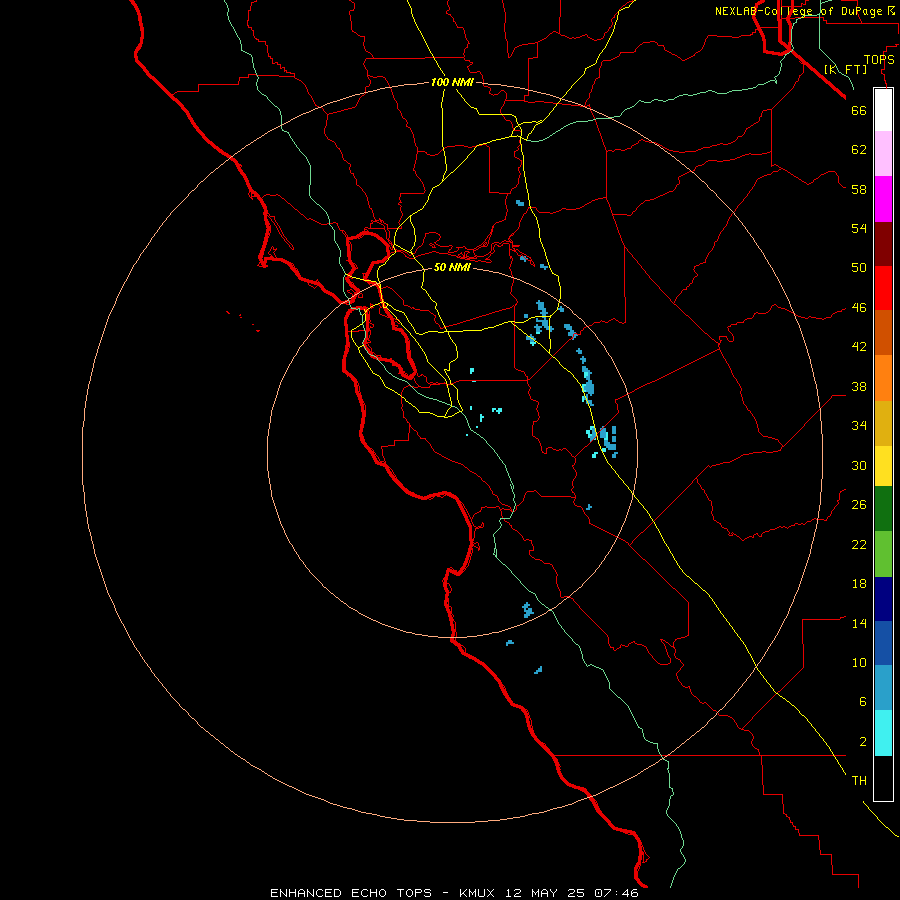Click the 26 legend scale value

point(859,505)
